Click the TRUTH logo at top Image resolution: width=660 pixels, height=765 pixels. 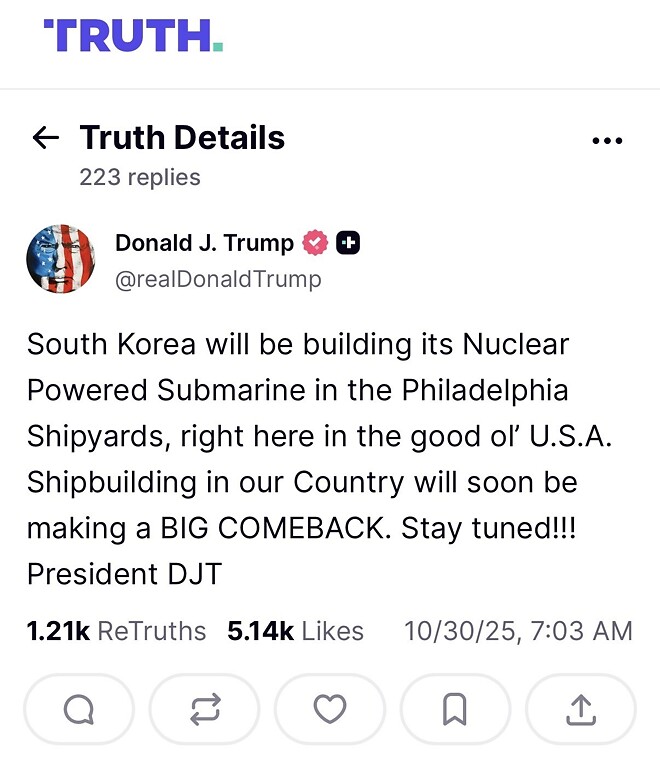click(133, 35)
